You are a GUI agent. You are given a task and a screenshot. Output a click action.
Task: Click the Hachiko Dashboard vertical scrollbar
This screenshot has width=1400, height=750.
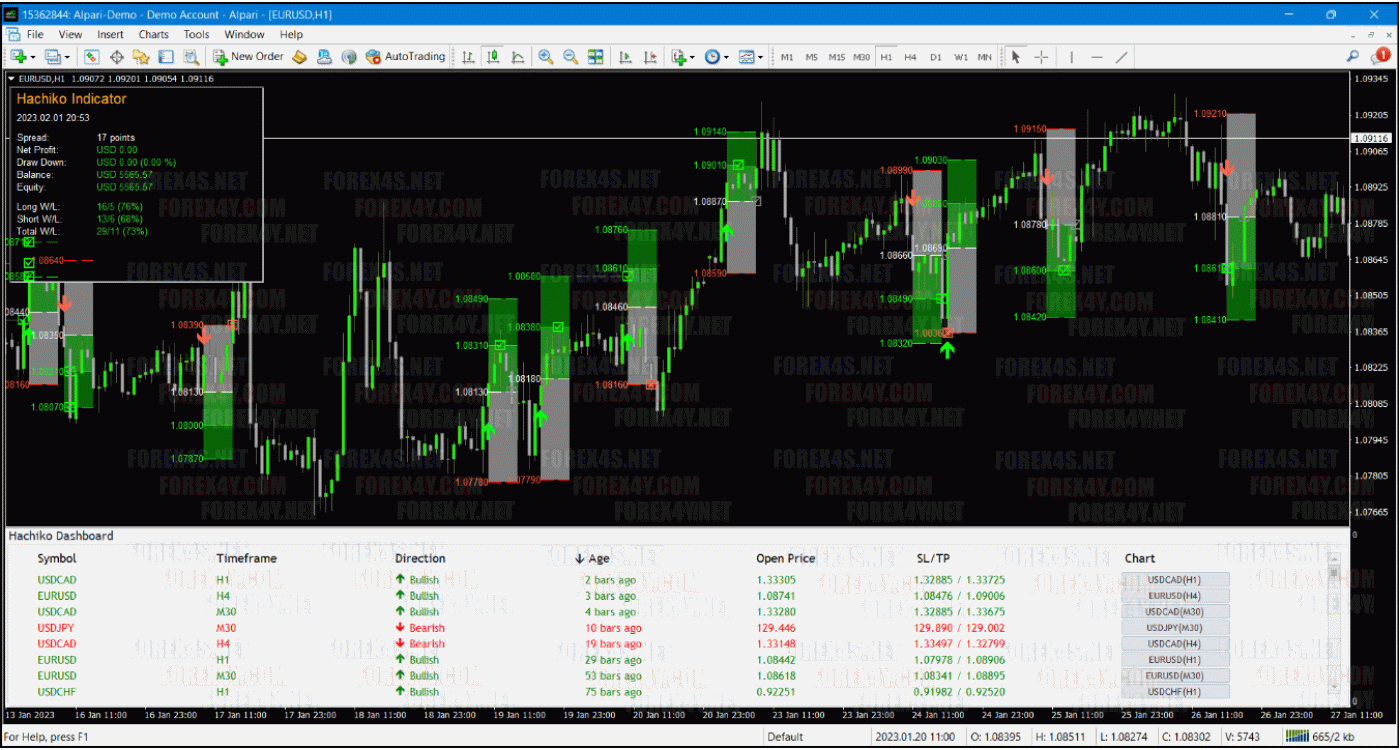click(x=1333, y=630)
